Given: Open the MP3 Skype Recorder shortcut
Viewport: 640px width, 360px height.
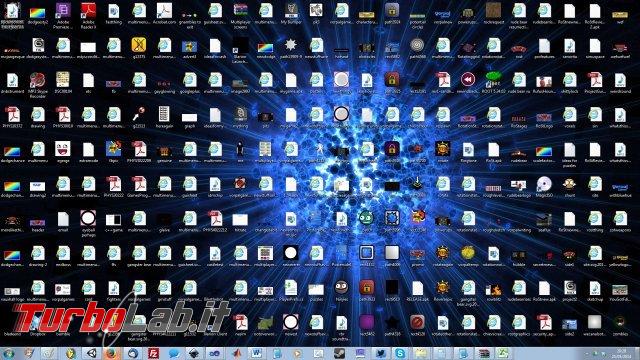Looking at the screenshot, I should pos(38,80).
